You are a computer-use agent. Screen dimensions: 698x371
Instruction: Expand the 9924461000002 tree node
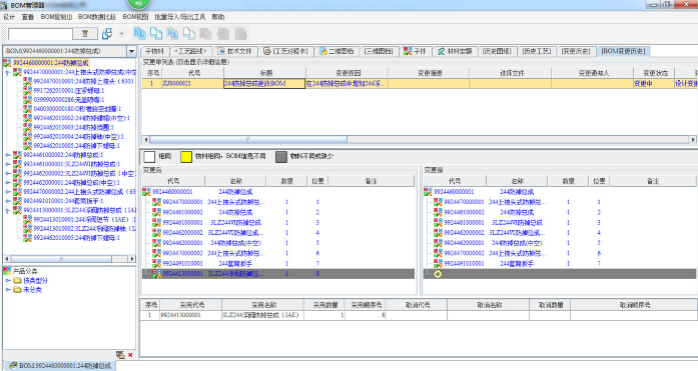pyautogui.click(x=8, y=155)
